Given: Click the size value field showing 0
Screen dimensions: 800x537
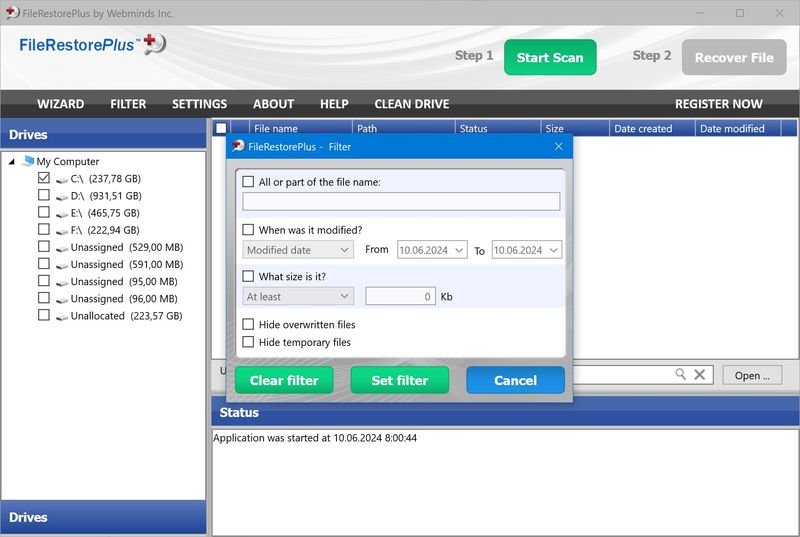Looking at the screenshot, I should click(x=400, y=296).
